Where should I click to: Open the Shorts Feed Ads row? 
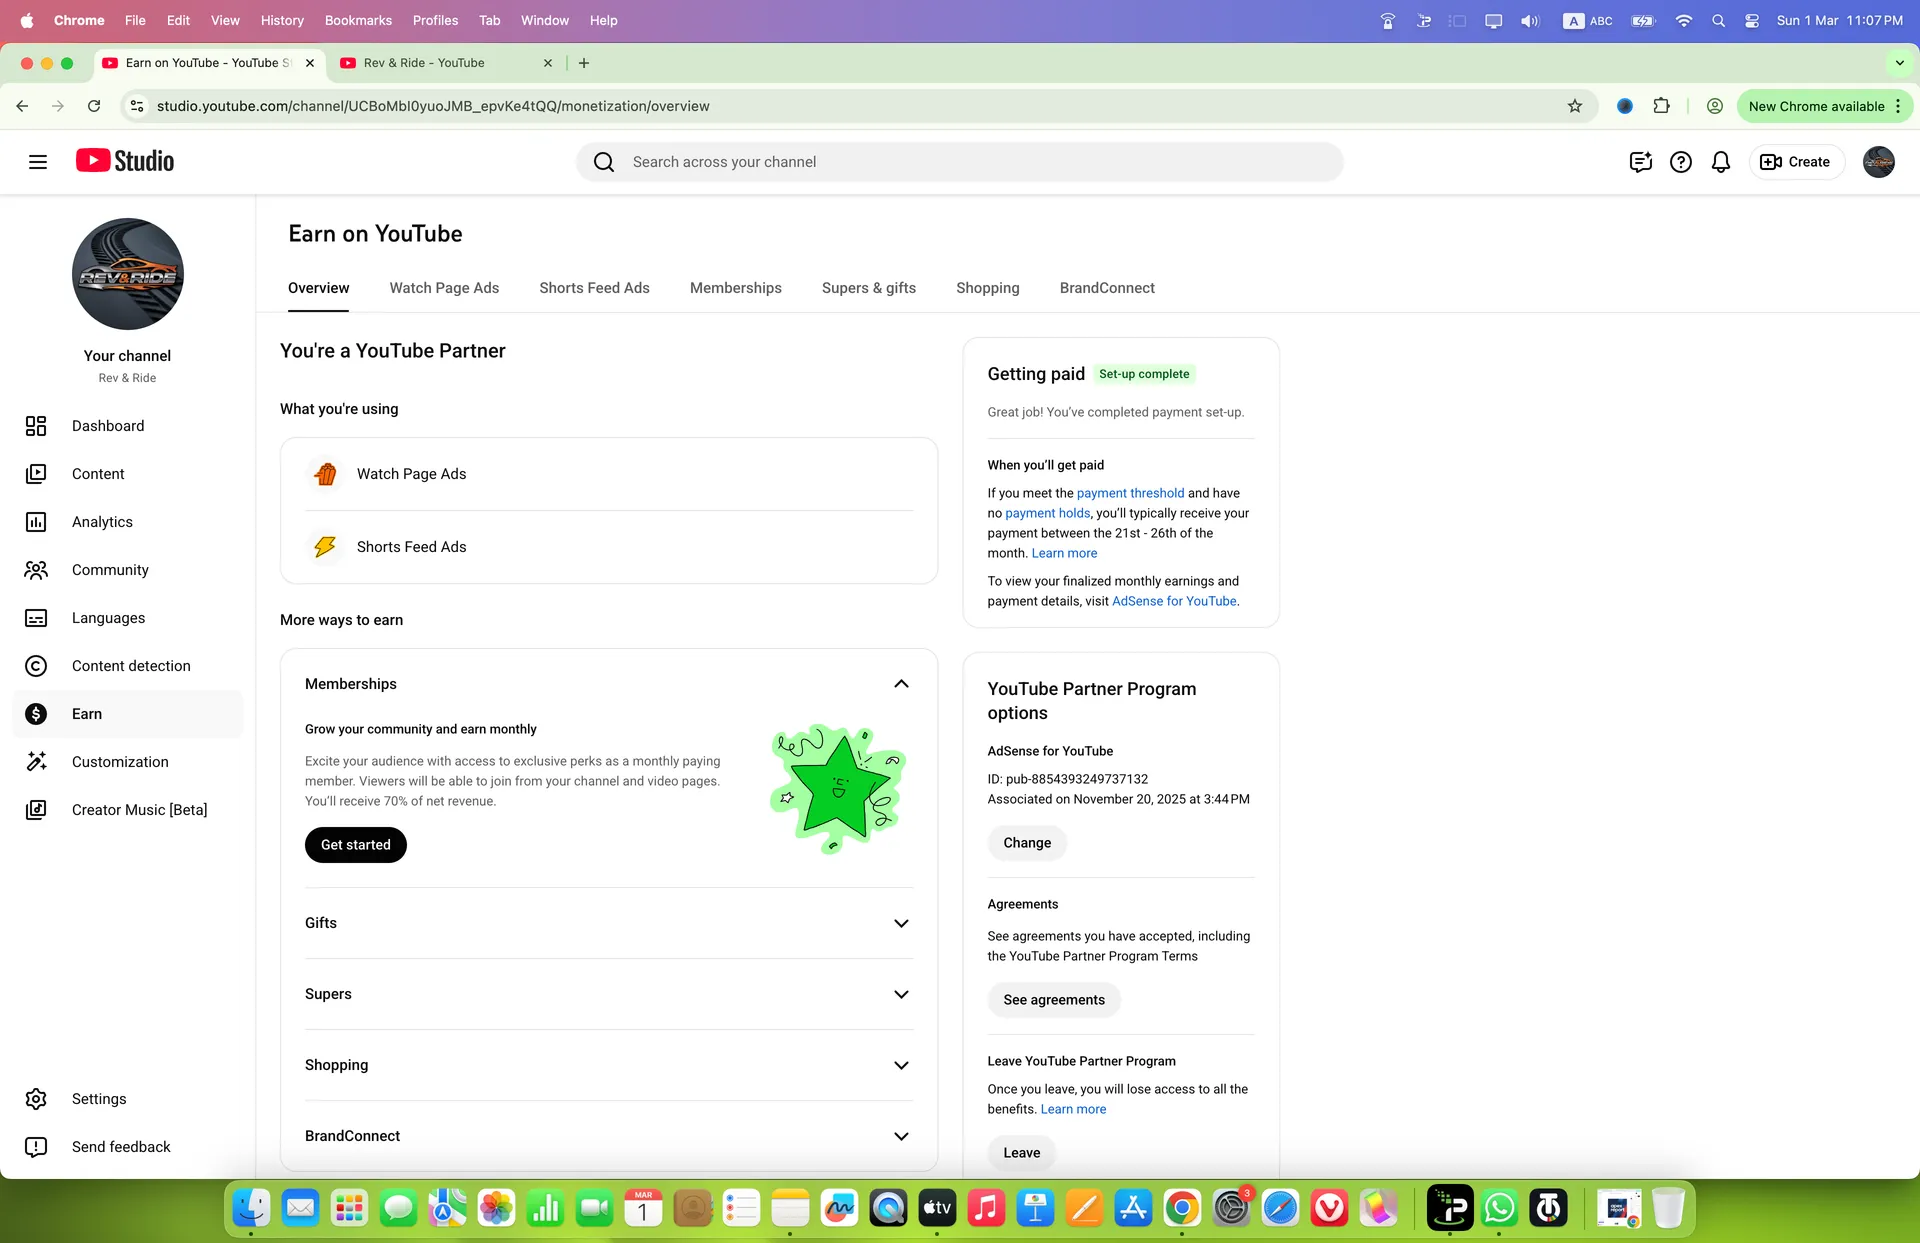coord(609,547)
